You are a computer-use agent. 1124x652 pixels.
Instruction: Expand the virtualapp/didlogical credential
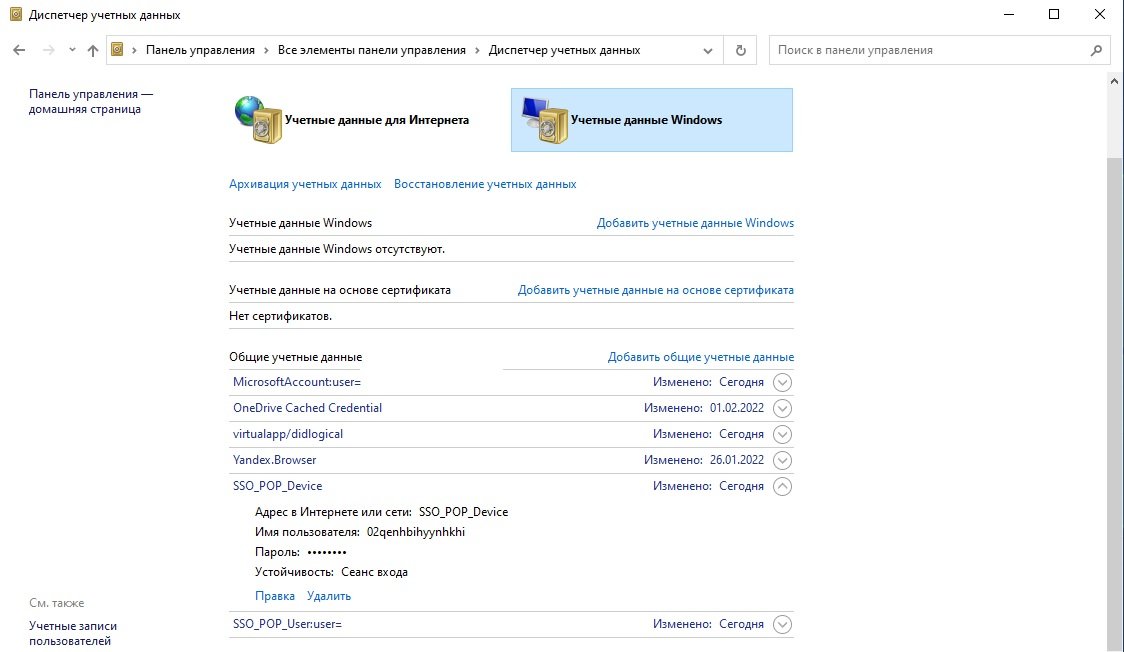[x=783, y=434]
